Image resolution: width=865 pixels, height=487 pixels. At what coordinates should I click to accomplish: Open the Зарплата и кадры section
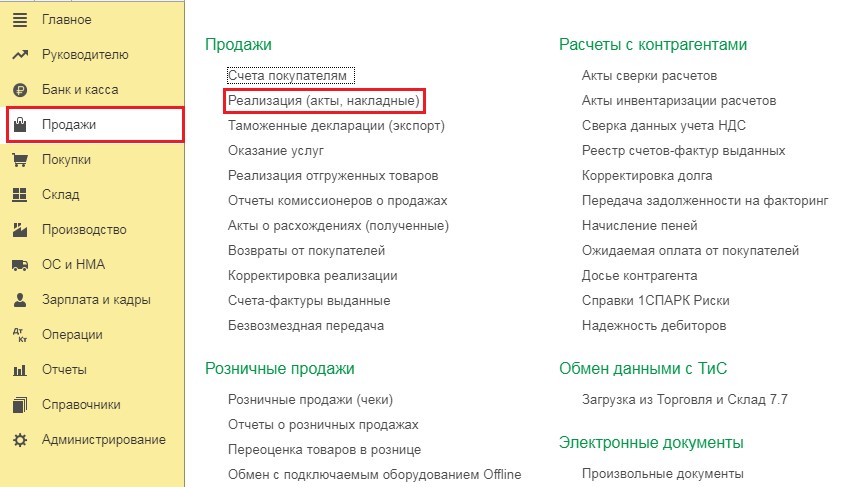click(97, 299)
